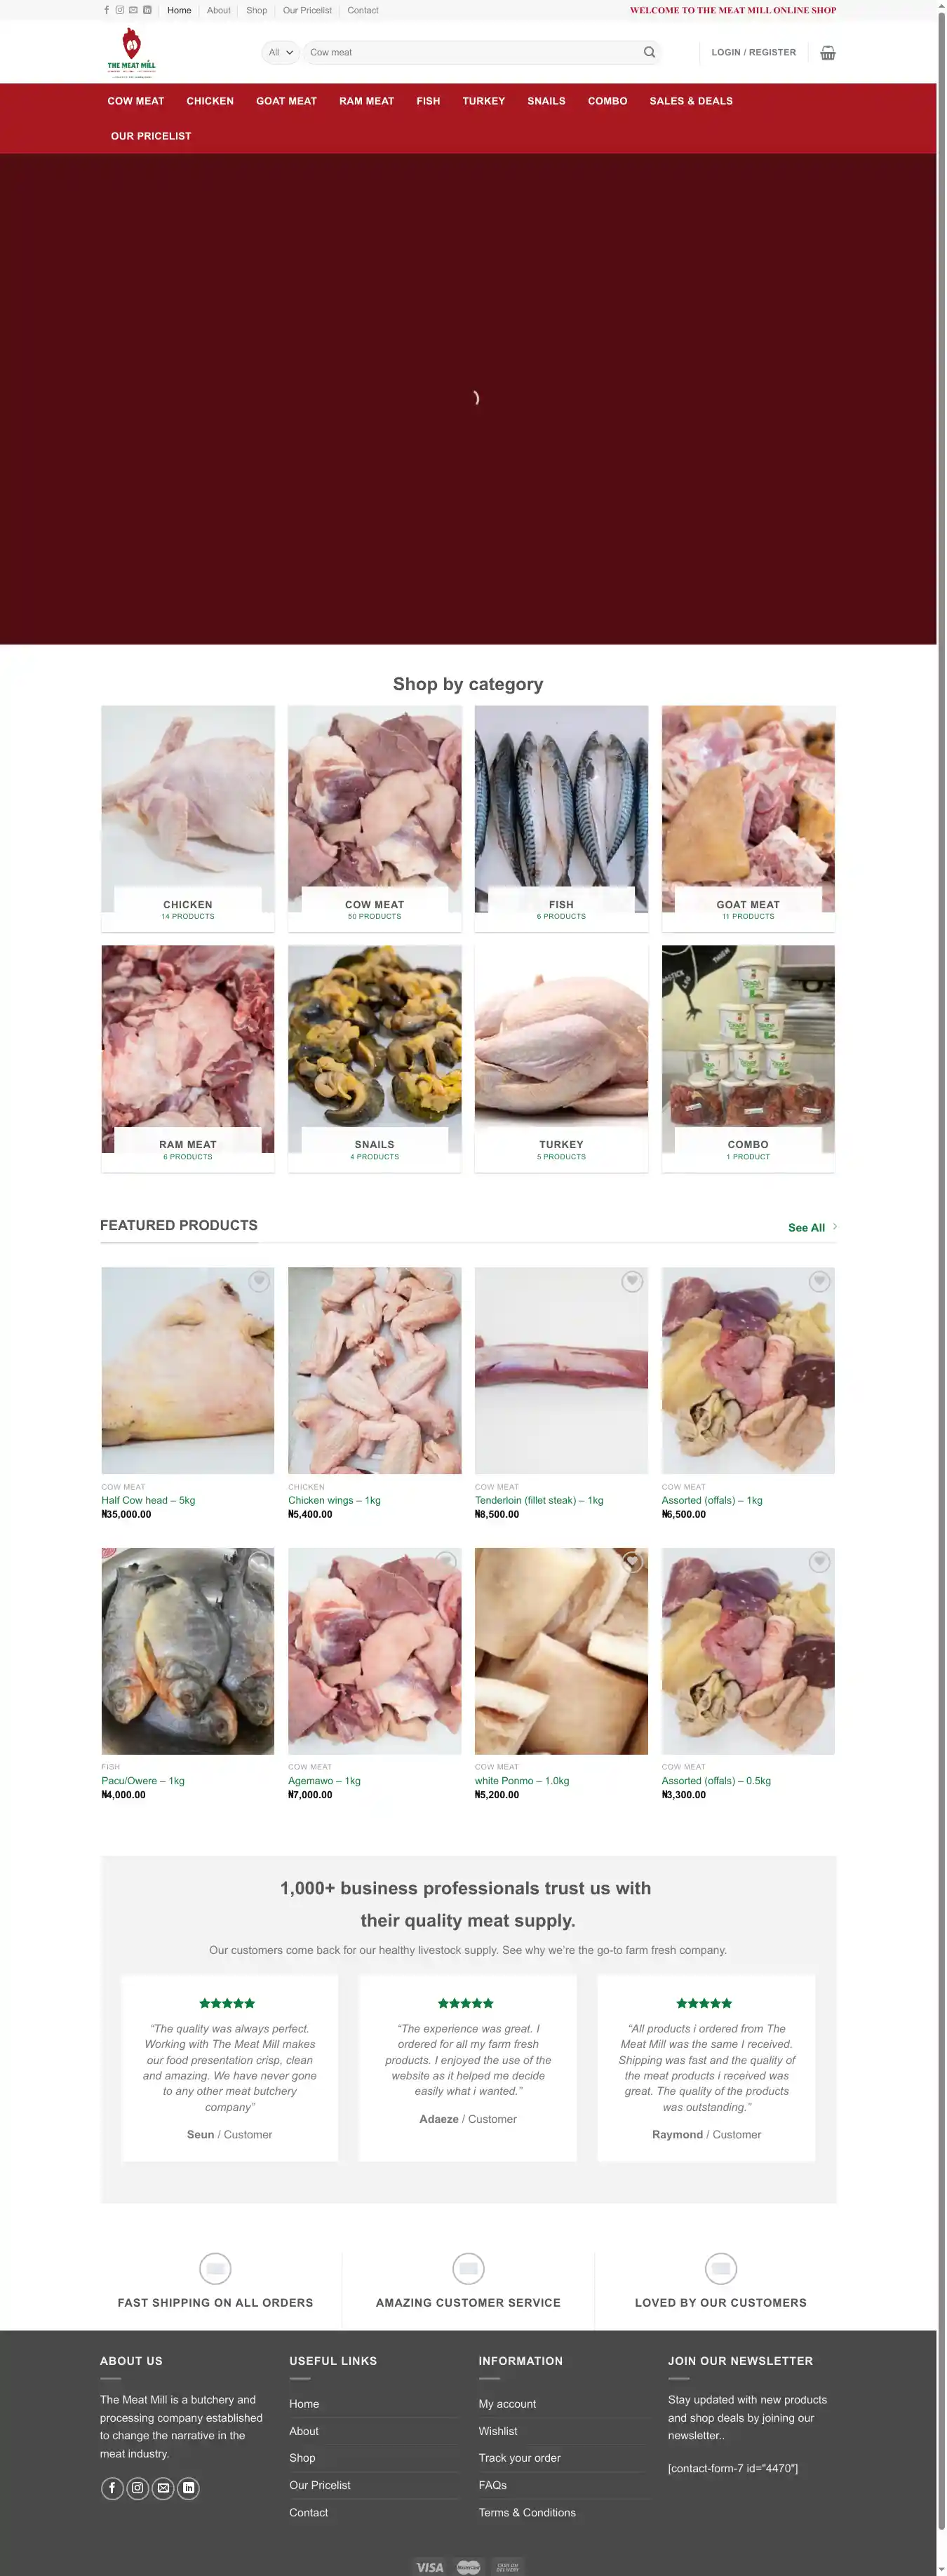Click the email icon in footer
Image resolution: width=947 pixels, height=2576 pixels.
click(x=163, y=2488)
